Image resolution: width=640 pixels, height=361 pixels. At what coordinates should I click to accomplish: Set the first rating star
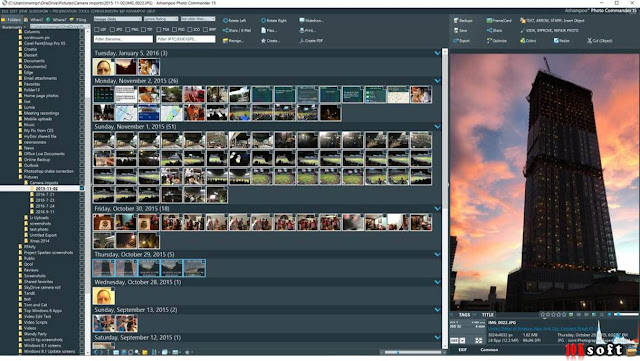(x=542, y=315)
